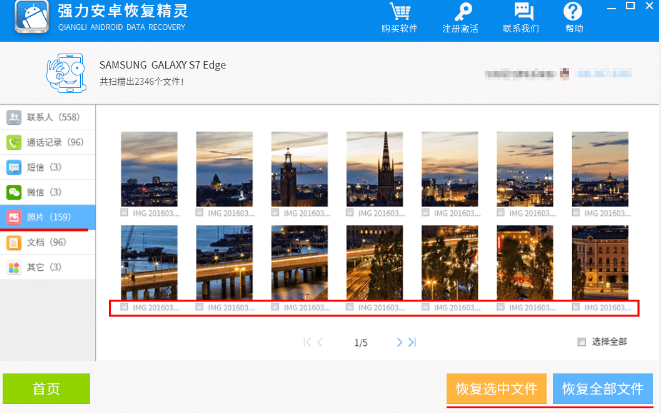This screenshot has width=663, height=413.
Task: Click the phone mascot device icon
Action: (66, 73)
